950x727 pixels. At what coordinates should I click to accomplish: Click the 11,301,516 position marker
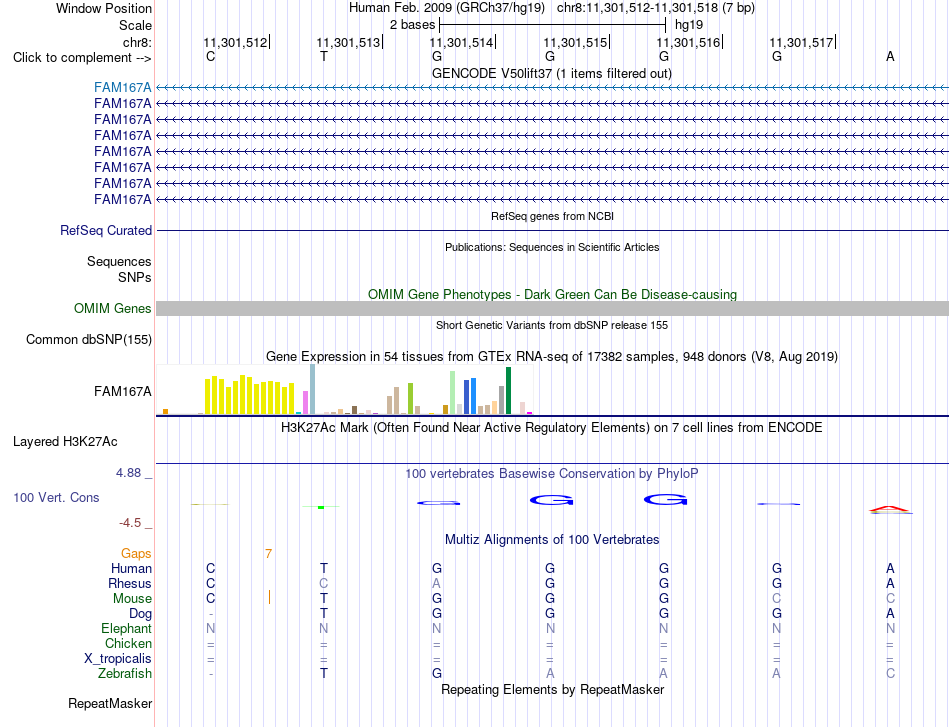click(x=689, y=42)
